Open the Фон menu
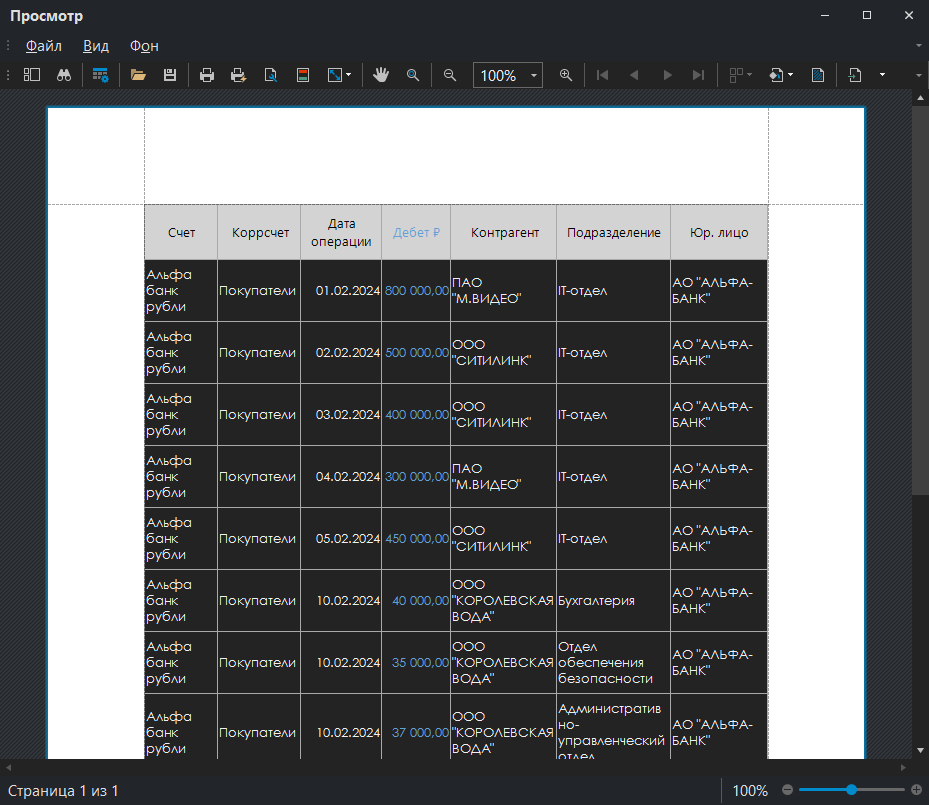 point(144,46)
